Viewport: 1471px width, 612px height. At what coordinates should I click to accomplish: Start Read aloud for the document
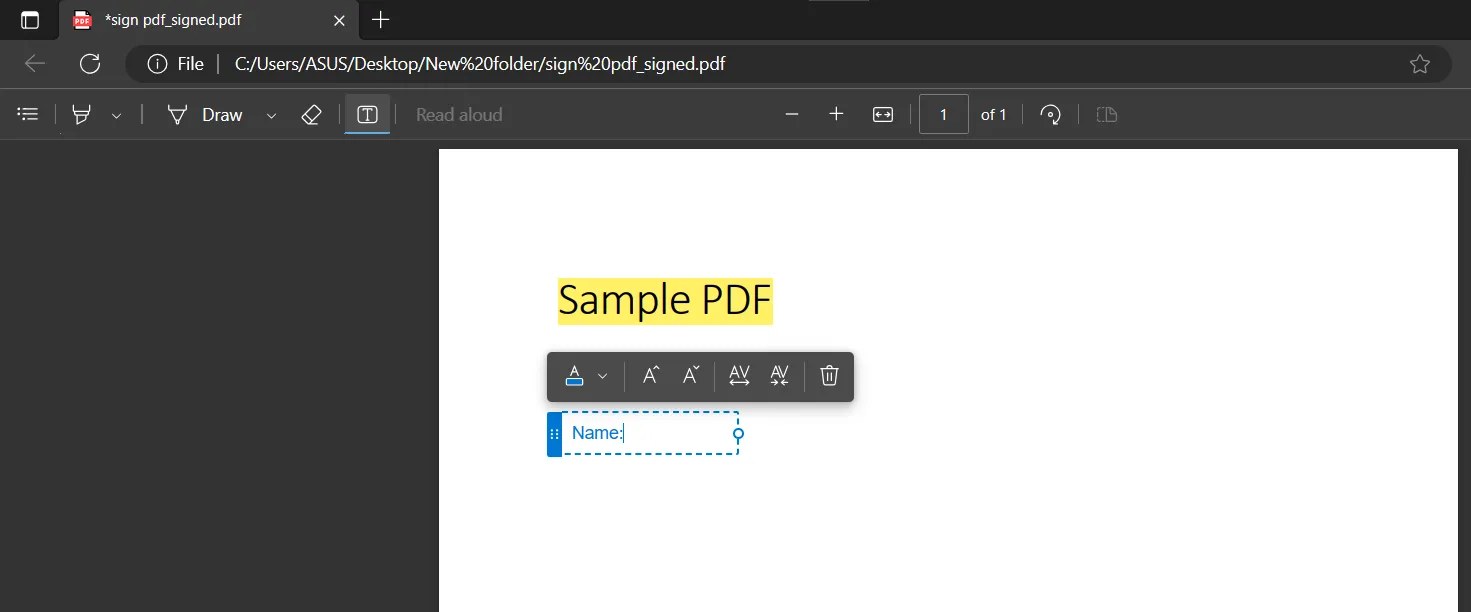tap(458, 114)
